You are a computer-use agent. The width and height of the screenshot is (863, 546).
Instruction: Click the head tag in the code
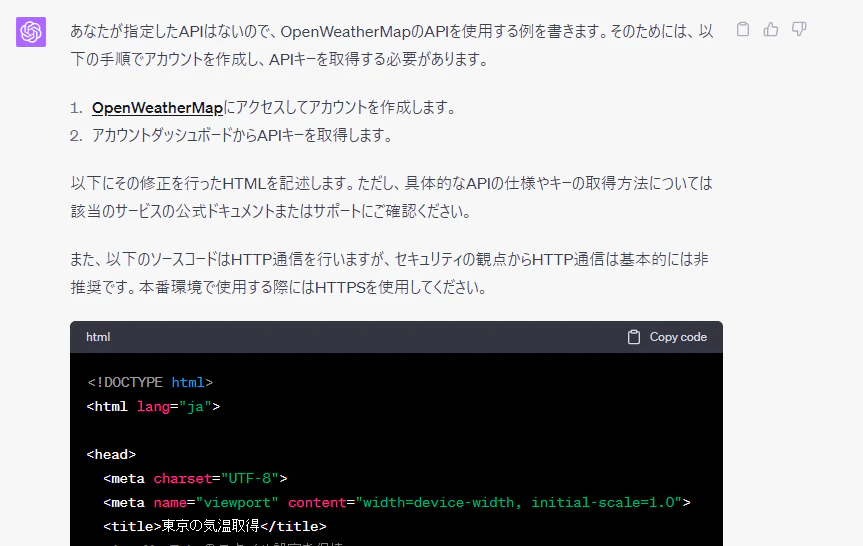click(111, 454)
